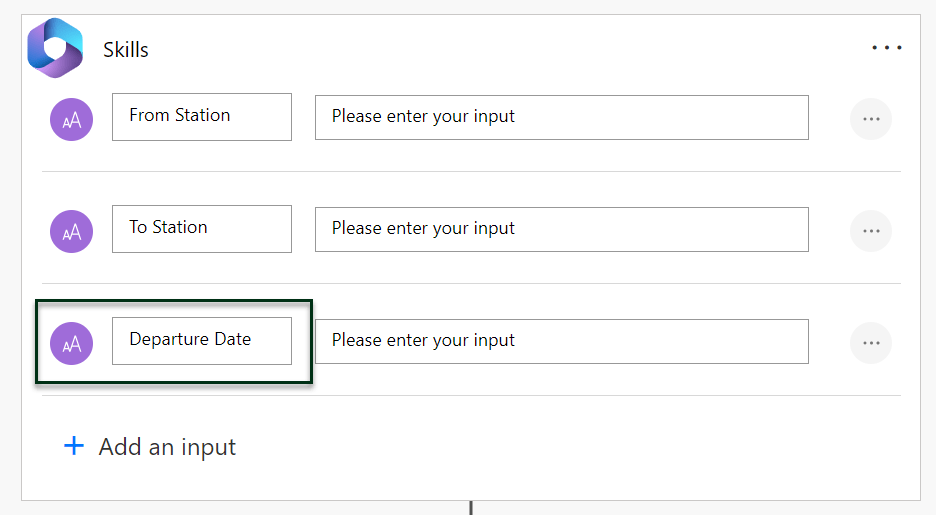Viewport: 936px width, 515px height.
Task: Select the Skills card title
Action: point(126,50)
